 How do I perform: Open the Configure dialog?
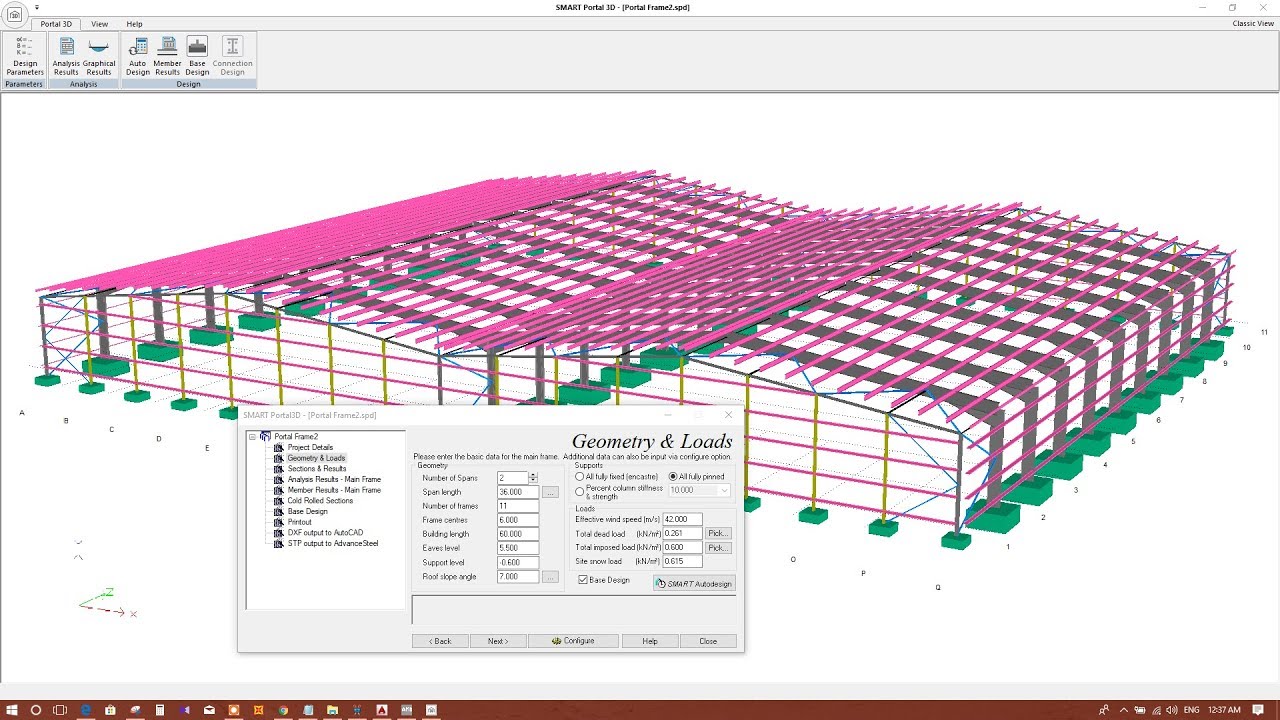click(x=573, y=640)
